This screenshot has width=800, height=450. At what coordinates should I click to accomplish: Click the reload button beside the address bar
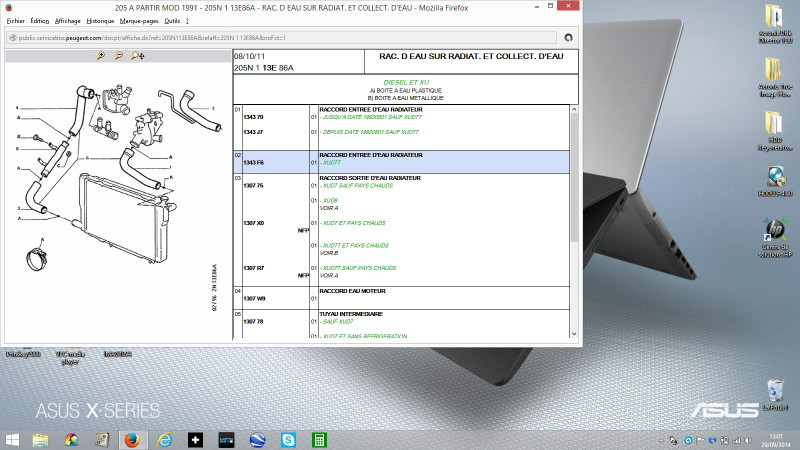tap(568, 37)
